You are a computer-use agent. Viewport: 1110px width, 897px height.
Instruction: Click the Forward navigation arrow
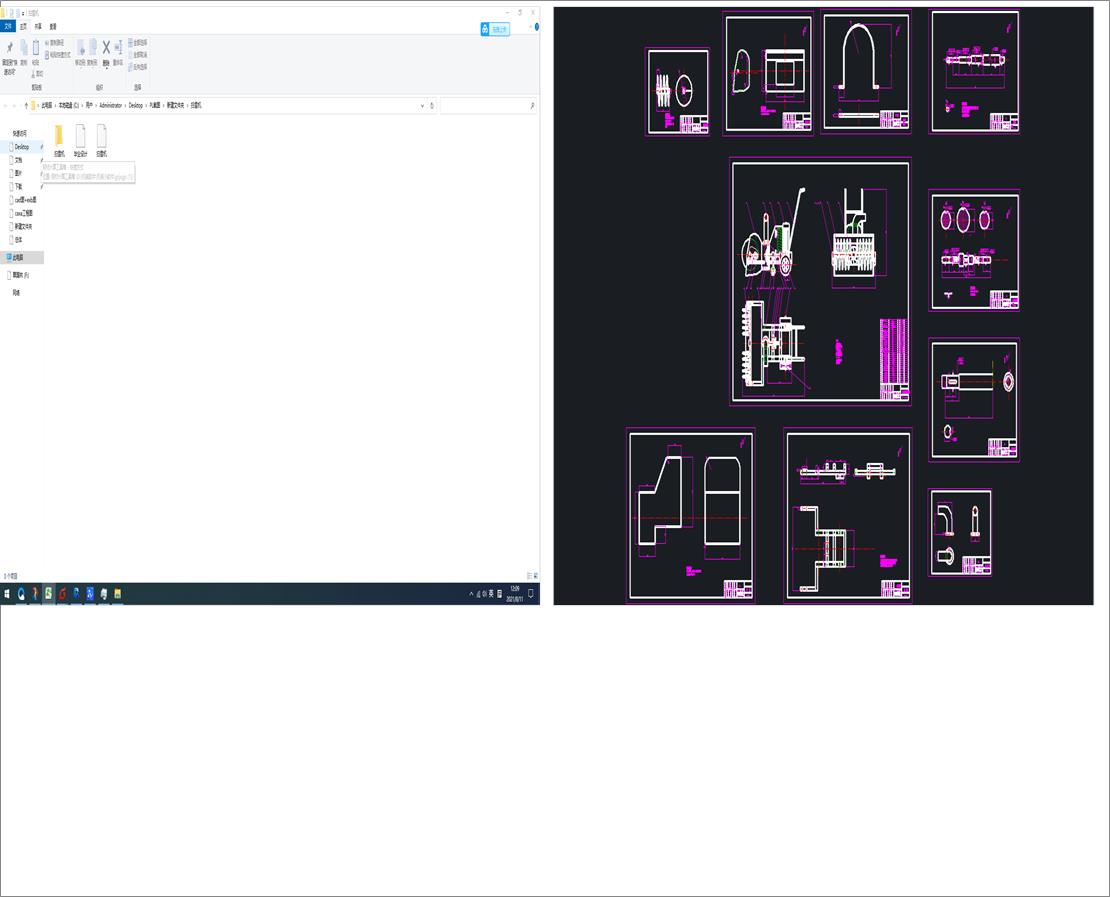15,105
